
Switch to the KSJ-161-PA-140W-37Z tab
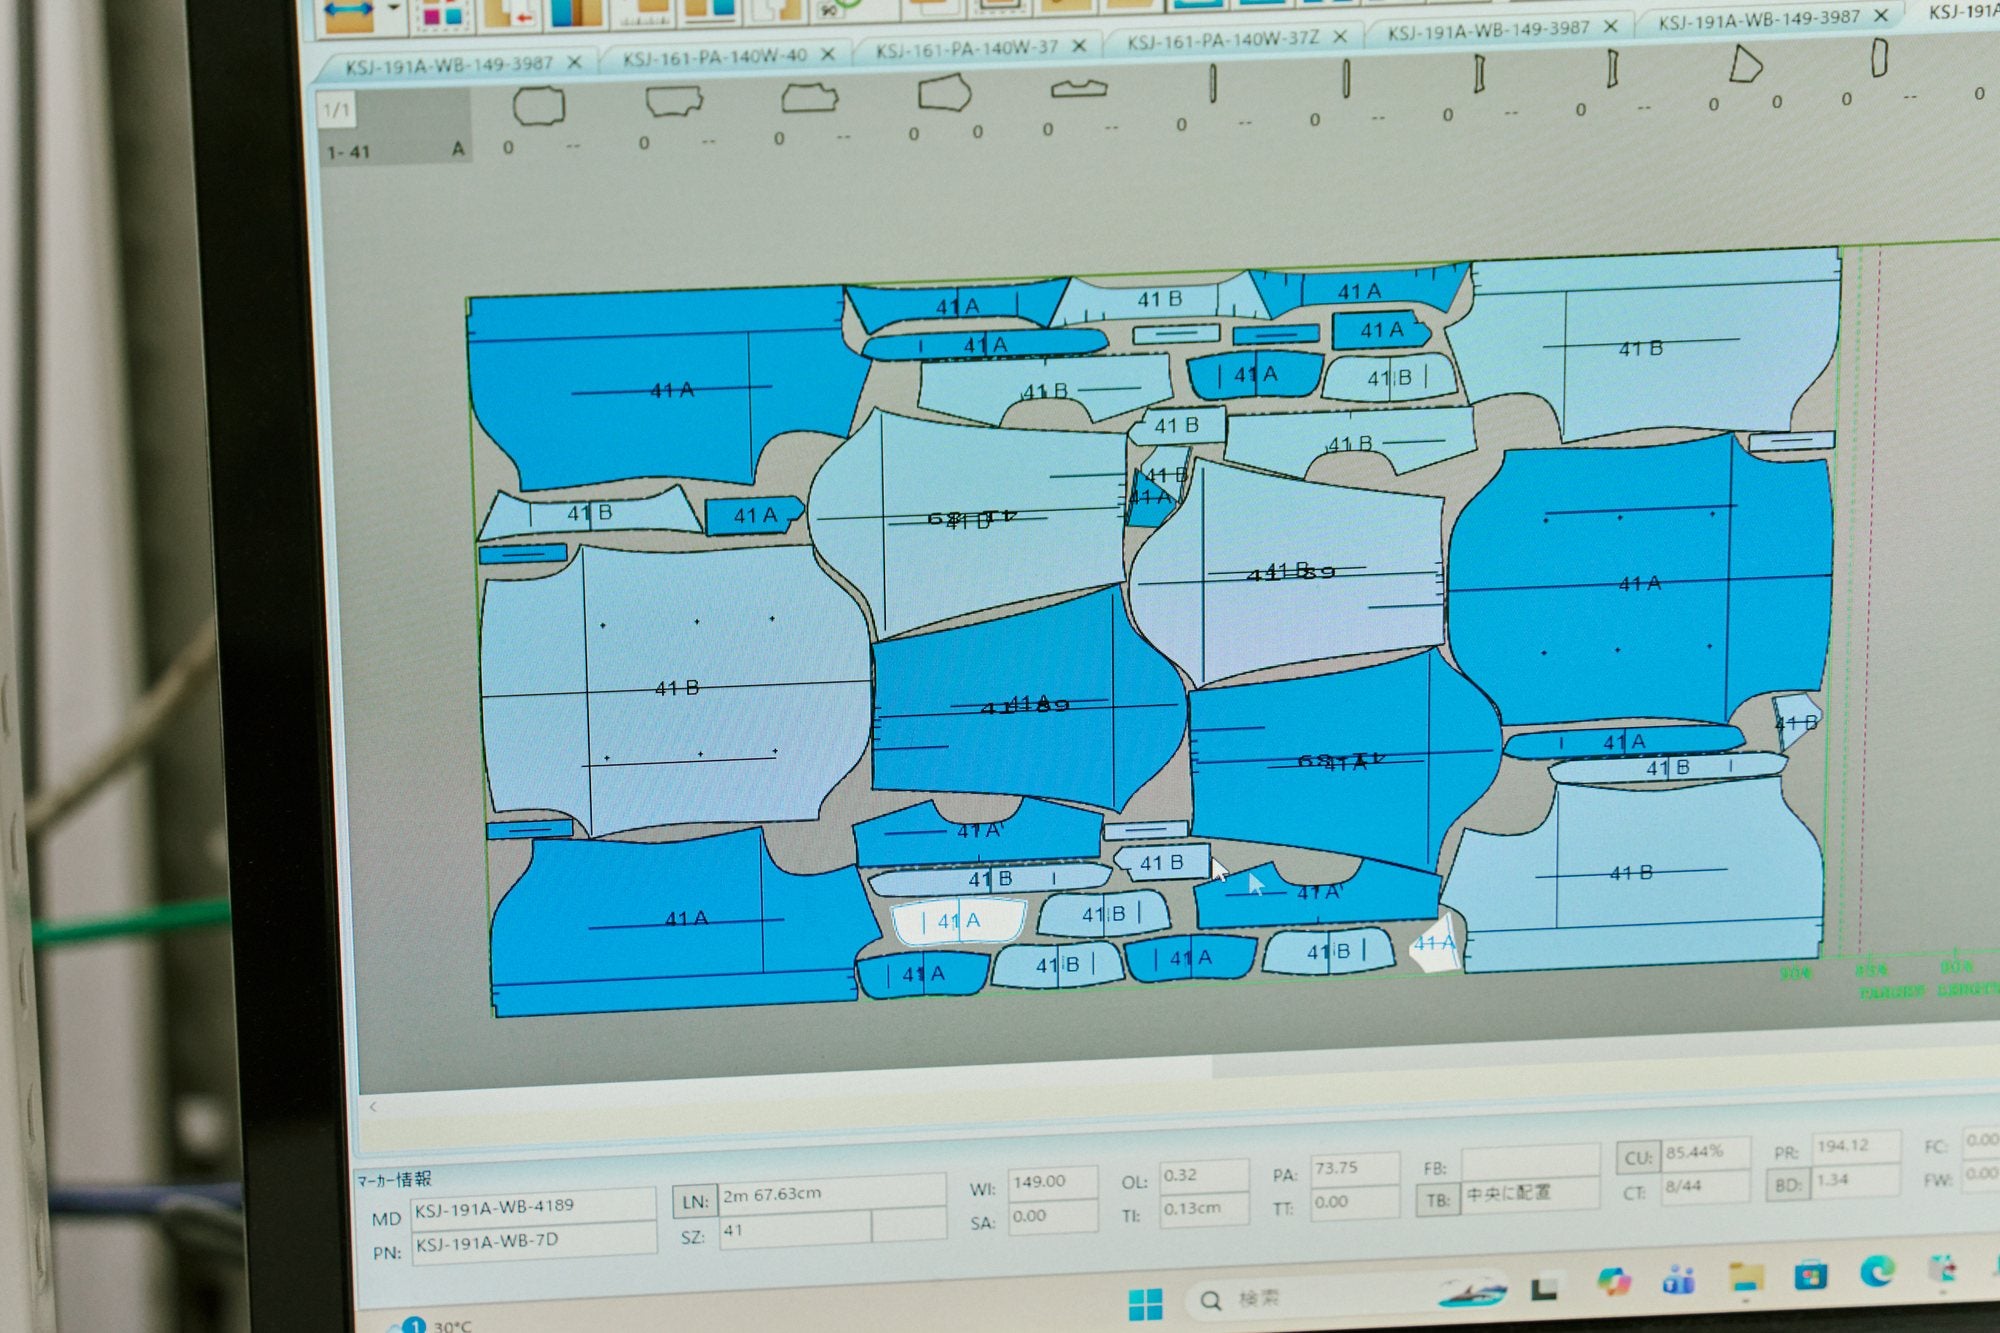(1223, 40)
